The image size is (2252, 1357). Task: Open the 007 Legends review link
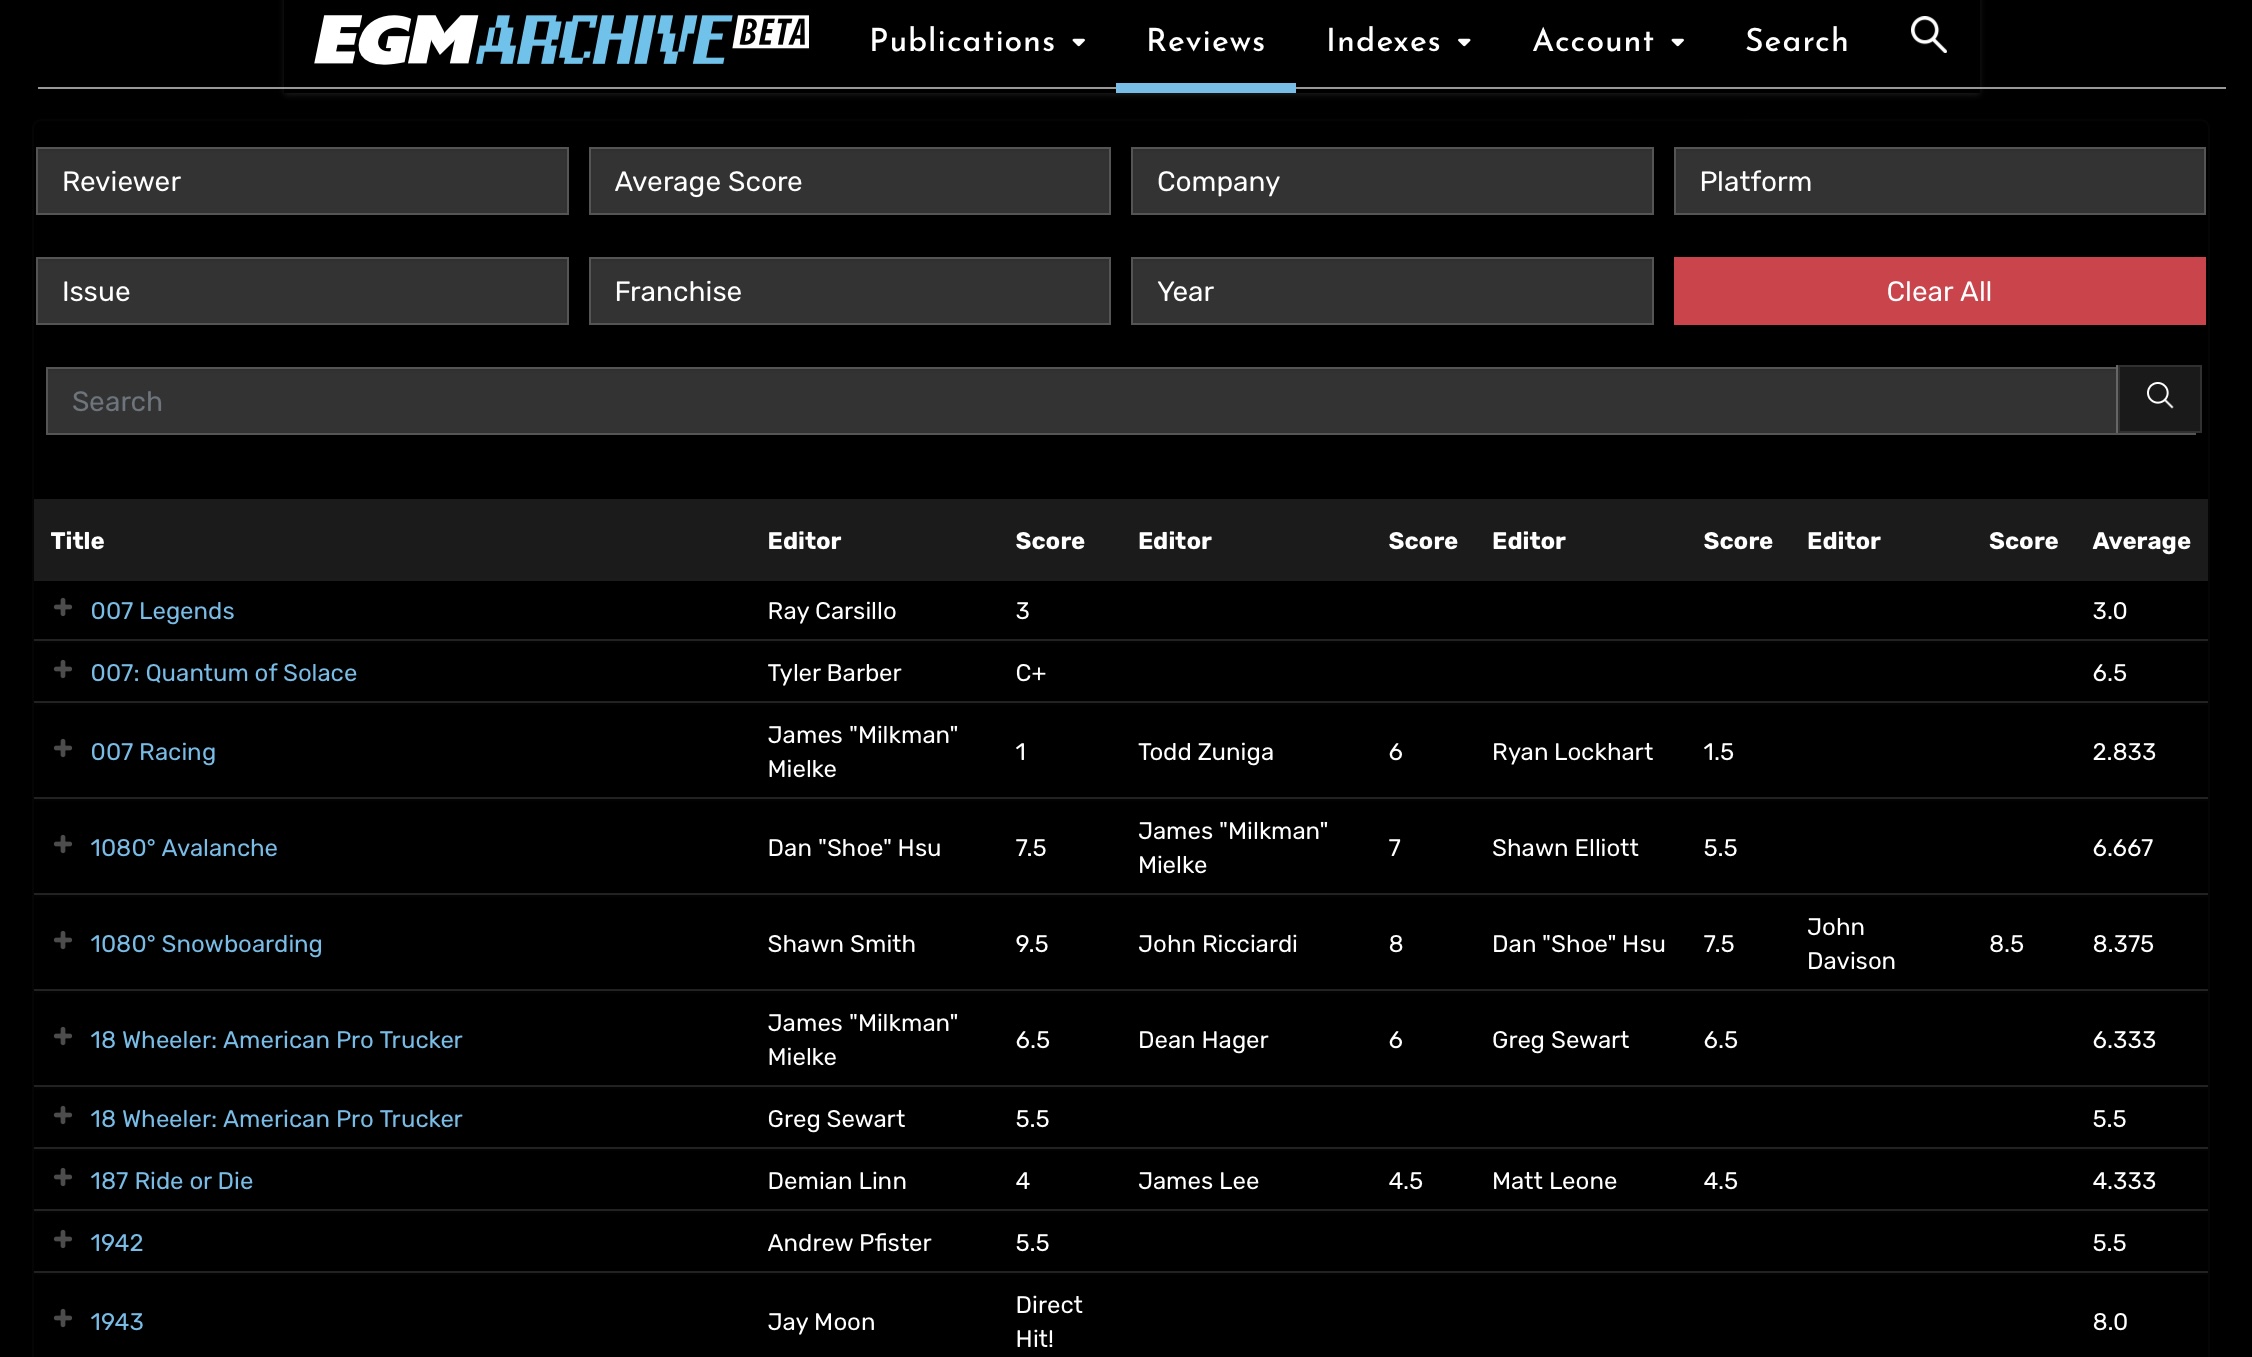pos(162,611)
